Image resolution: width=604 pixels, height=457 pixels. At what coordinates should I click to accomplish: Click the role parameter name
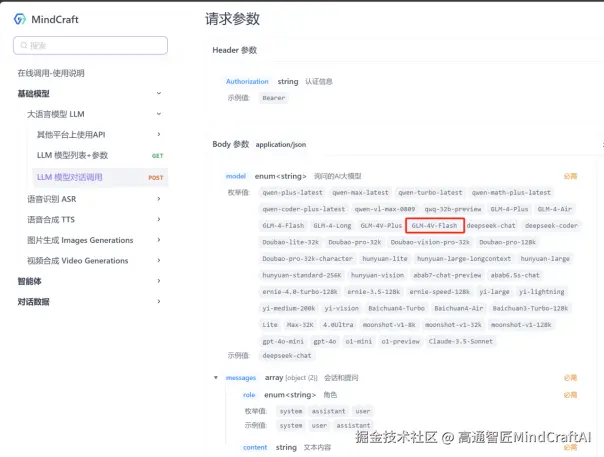tap(249, 395)
